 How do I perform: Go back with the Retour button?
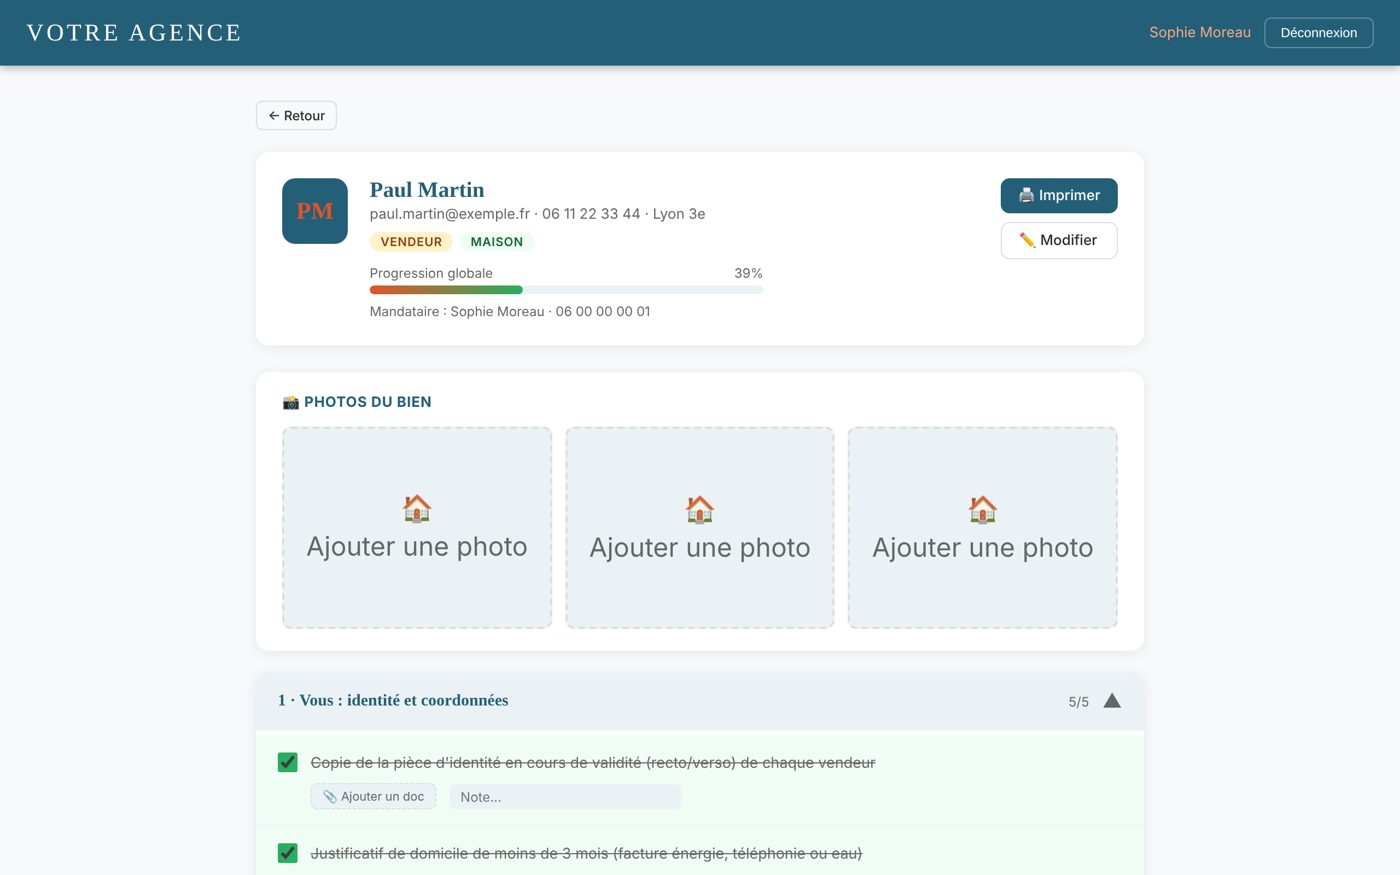click(x=296, y=116)
